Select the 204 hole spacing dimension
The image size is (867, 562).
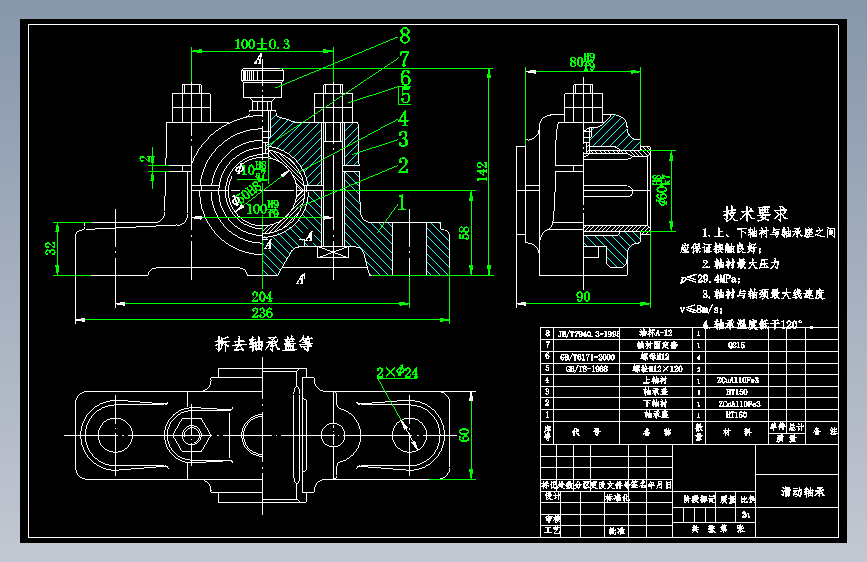tap(262, 297)
